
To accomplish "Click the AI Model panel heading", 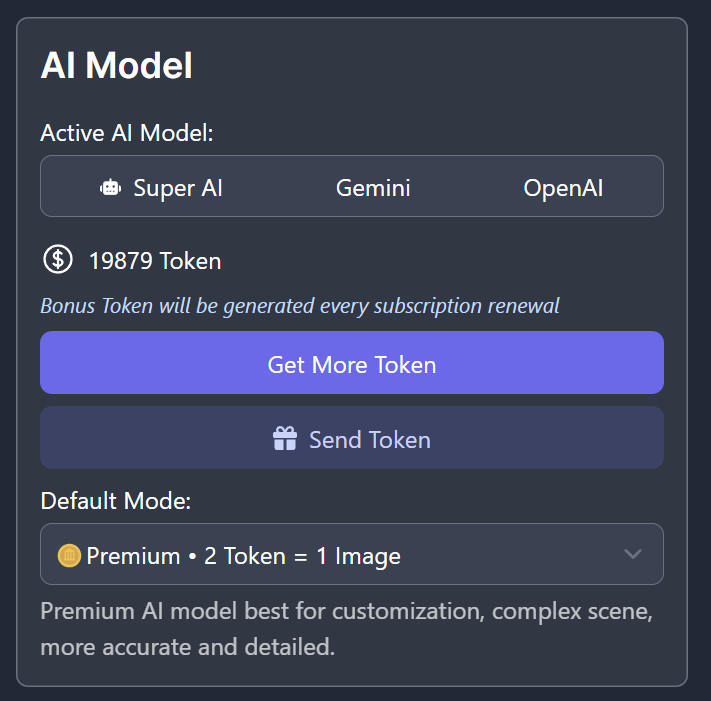I will (116, 66).
